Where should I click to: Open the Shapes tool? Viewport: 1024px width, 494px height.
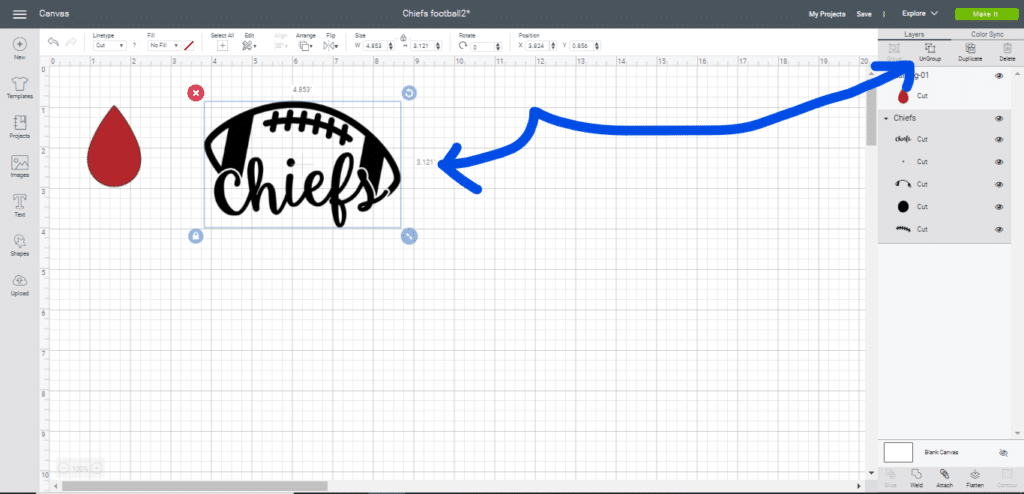tap(19, 243)
